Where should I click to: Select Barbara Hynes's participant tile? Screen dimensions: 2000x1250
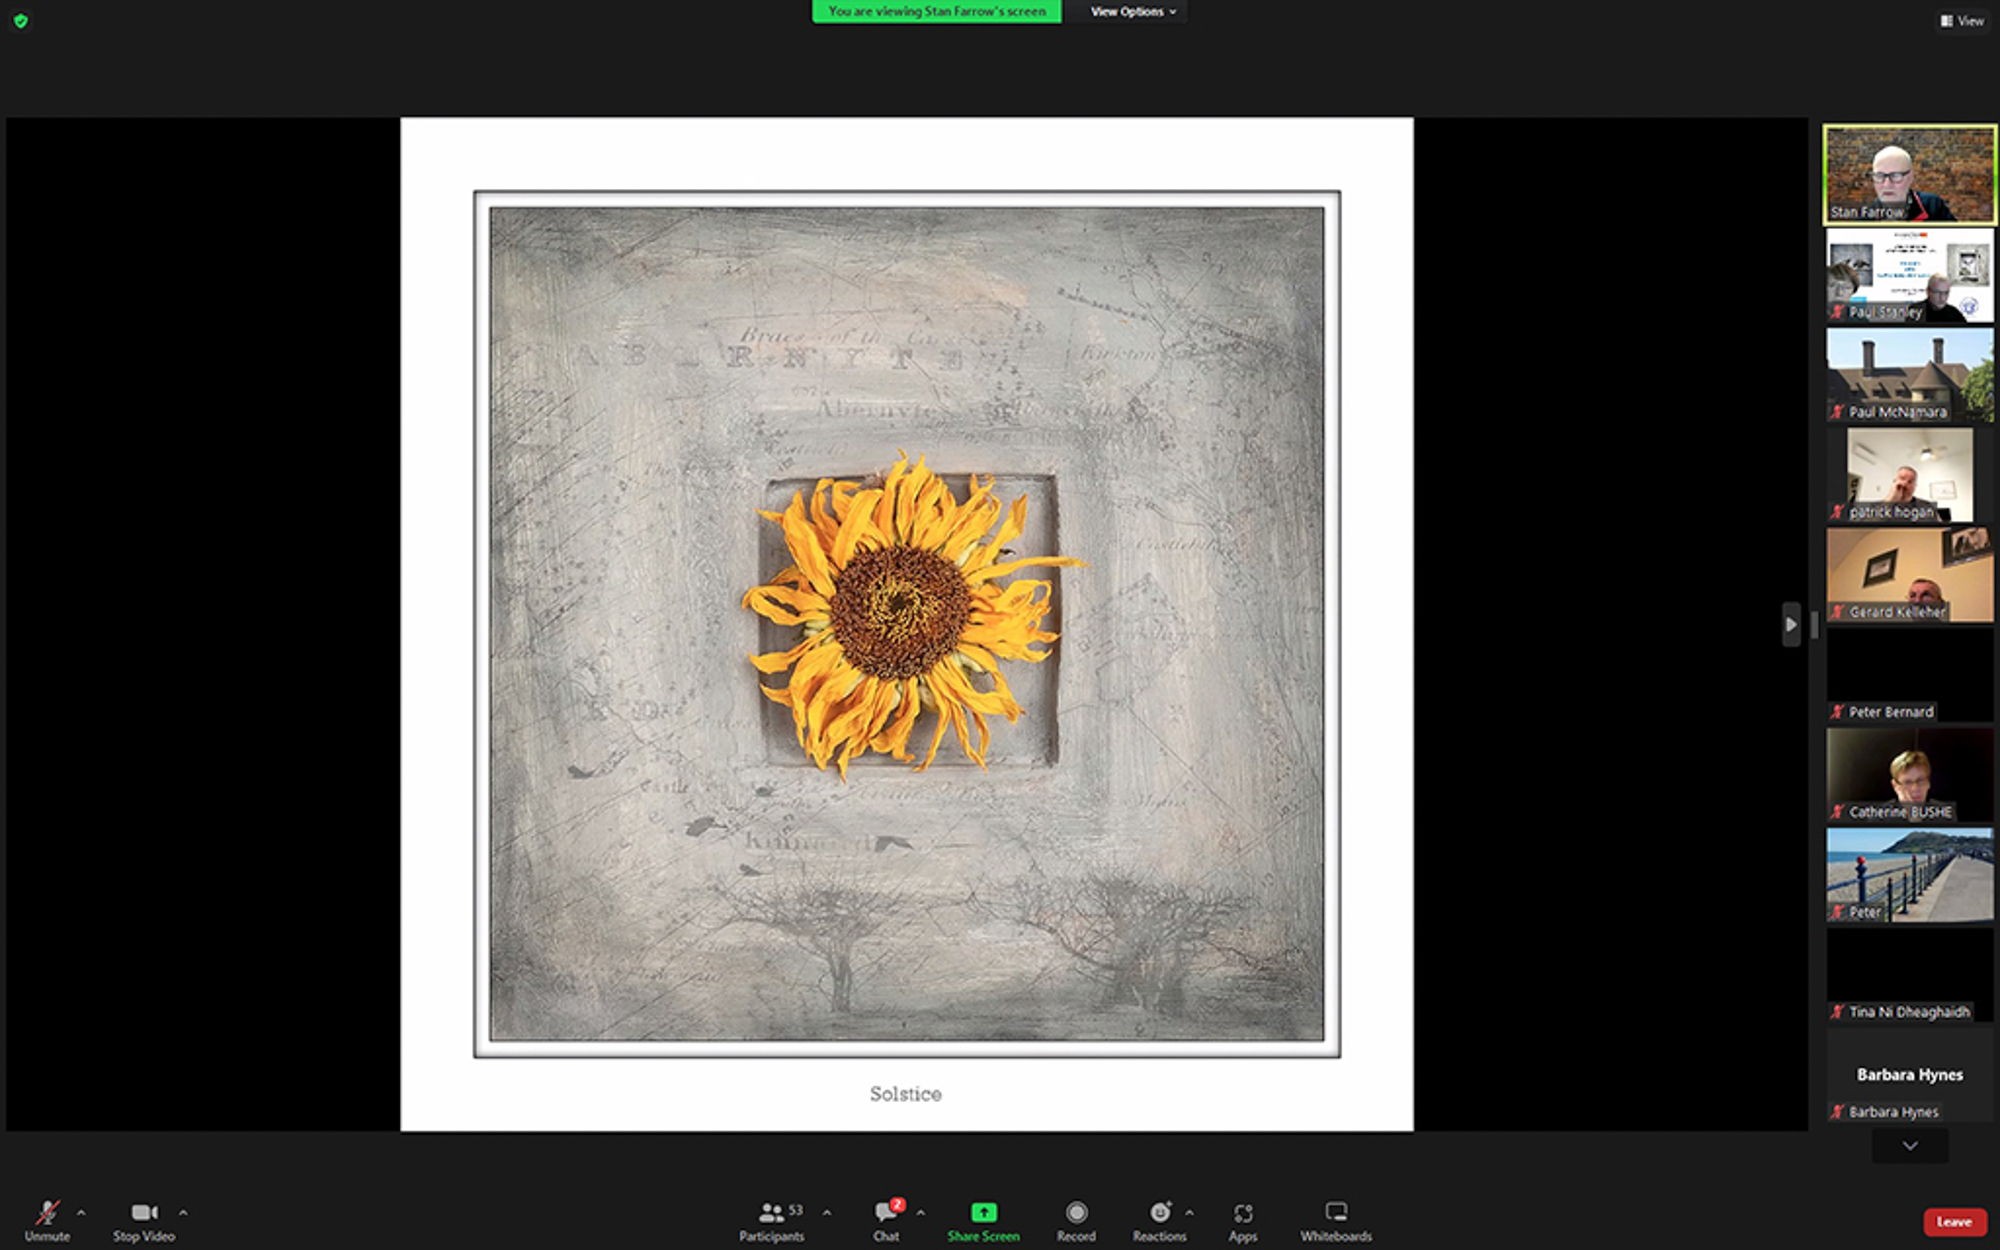(x=1909, y=1075)
